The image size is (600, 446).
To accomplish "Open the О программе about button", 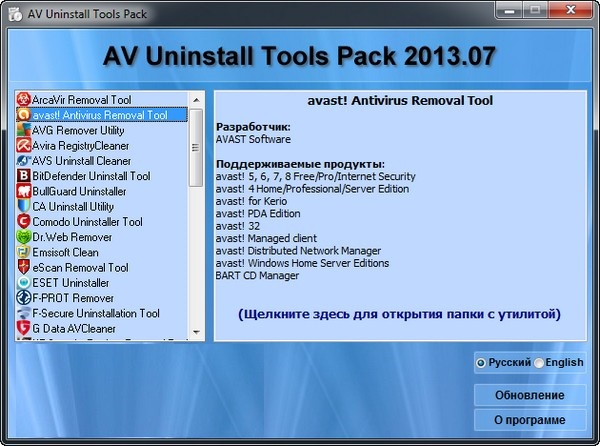I will (x=530, y=420).
